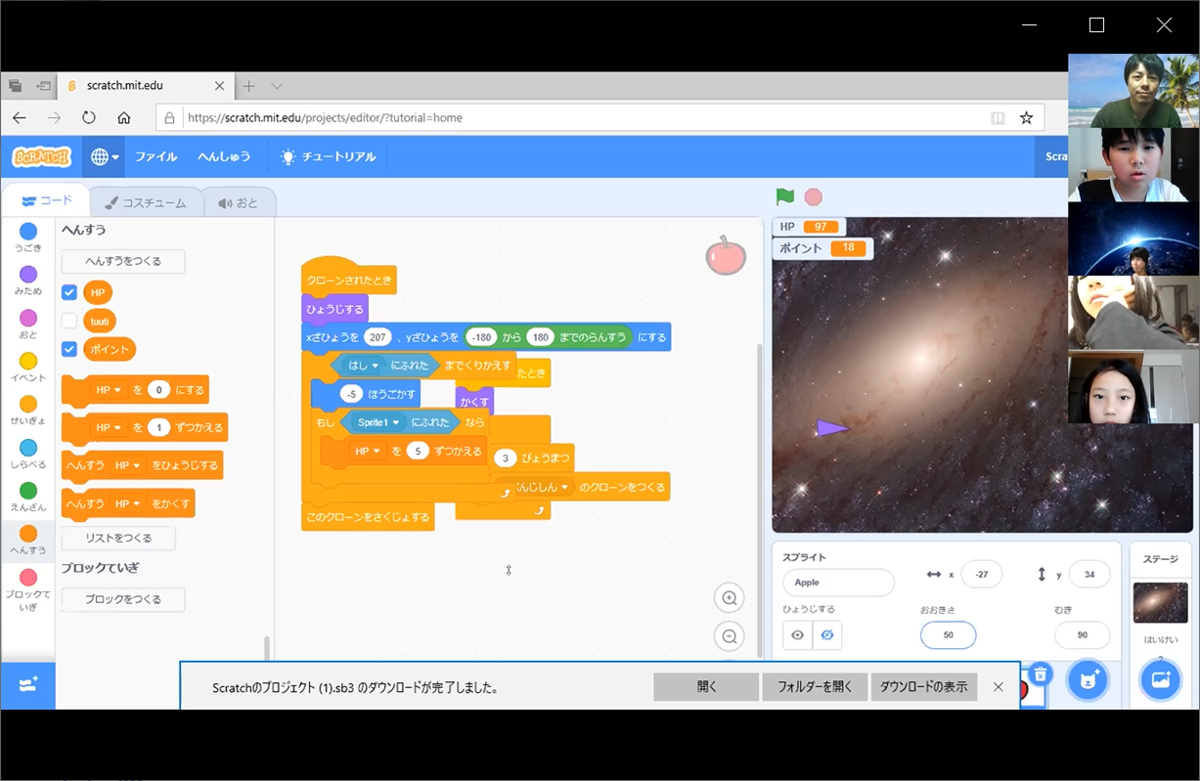Click the purple arrow sprite on stage
The image size is (1200, 781).
pos(831,428)
